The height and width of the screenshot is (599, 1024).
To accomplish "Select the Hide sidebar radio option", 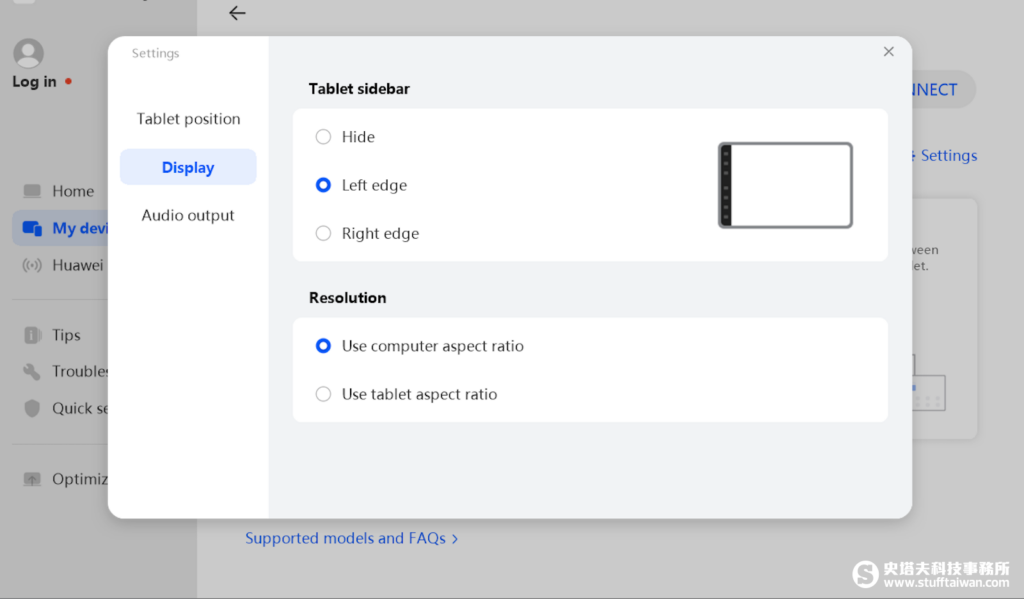I will pyautogui.click(x=323, y=137).
